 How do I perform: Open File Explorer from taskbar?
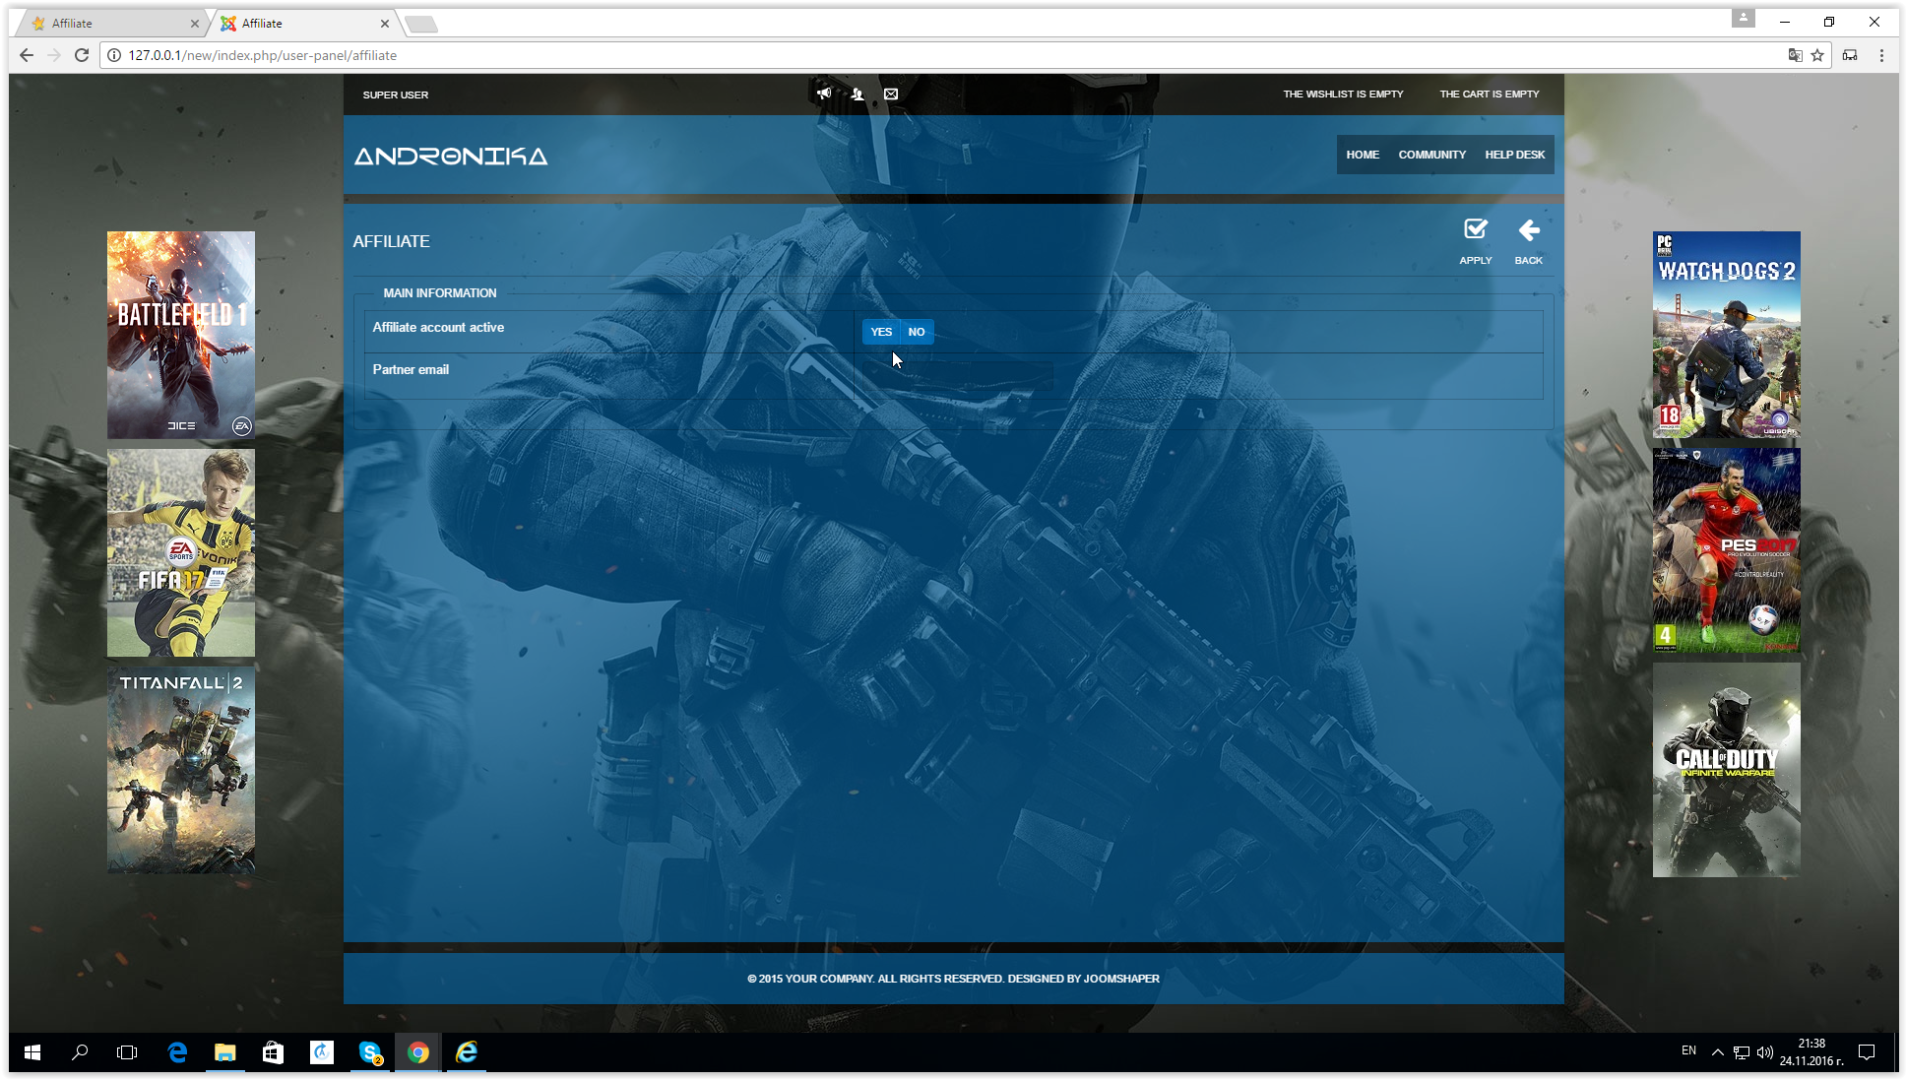[x=225, y=1052]
